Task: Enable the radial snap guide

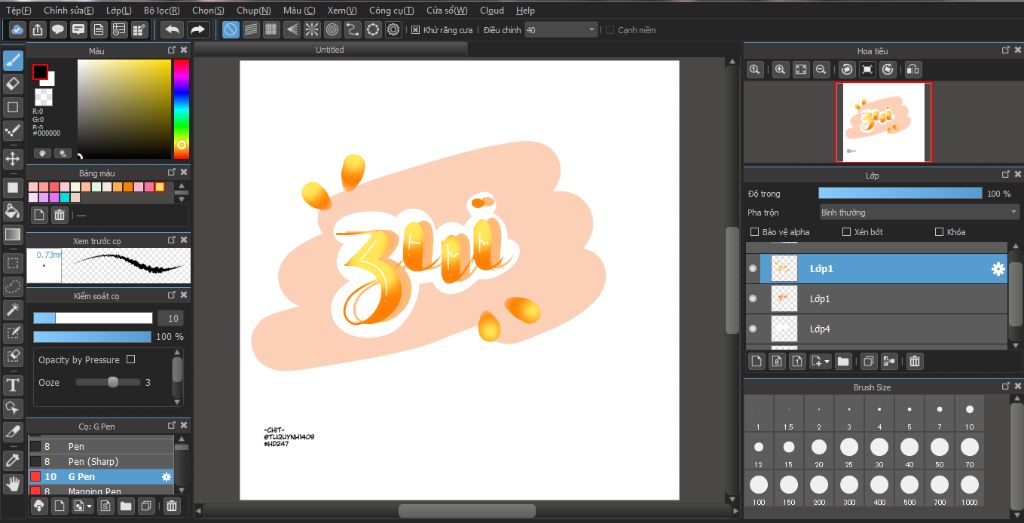Action: coord(312,29)
